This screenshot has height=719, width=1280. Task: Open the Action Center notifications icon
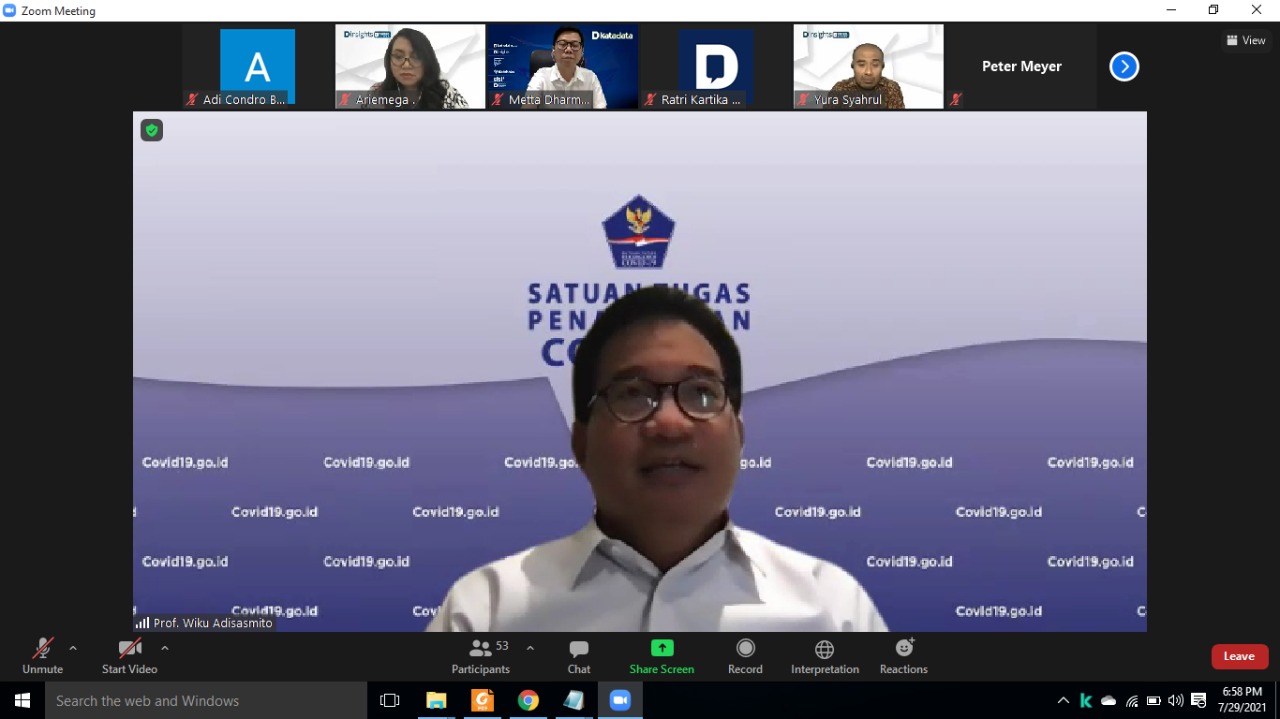[x=1199, y=700]
